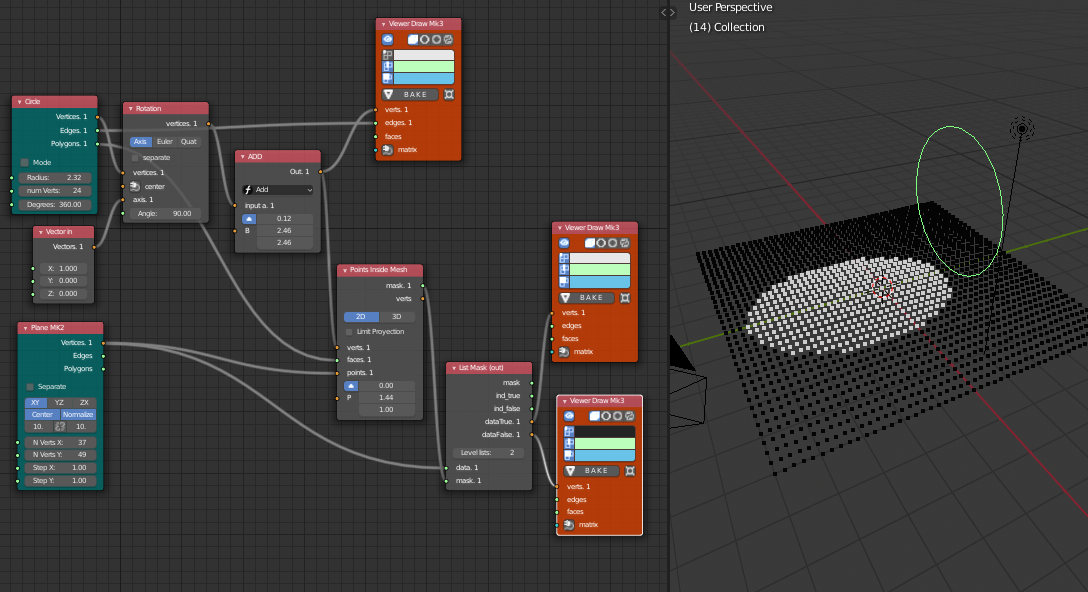
Task: Enable the Mode checkbox in the Circle node
Action: [25, 162]
